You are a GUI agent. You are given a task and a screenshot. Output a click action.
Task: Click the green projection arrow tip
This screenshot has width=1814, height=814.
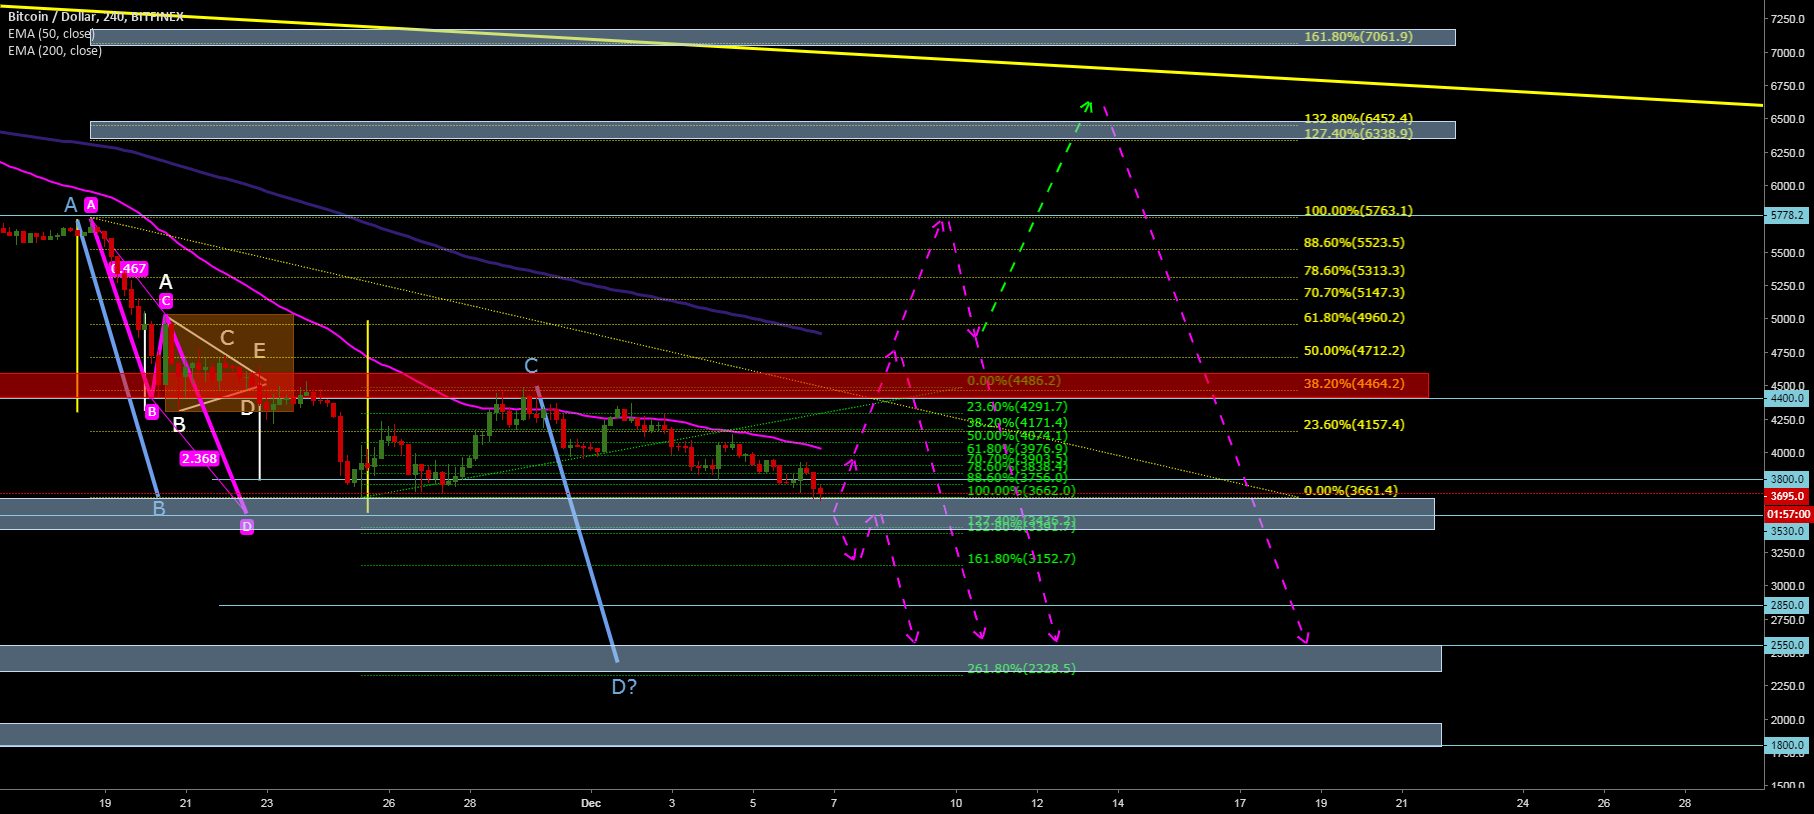(1087, 103)
